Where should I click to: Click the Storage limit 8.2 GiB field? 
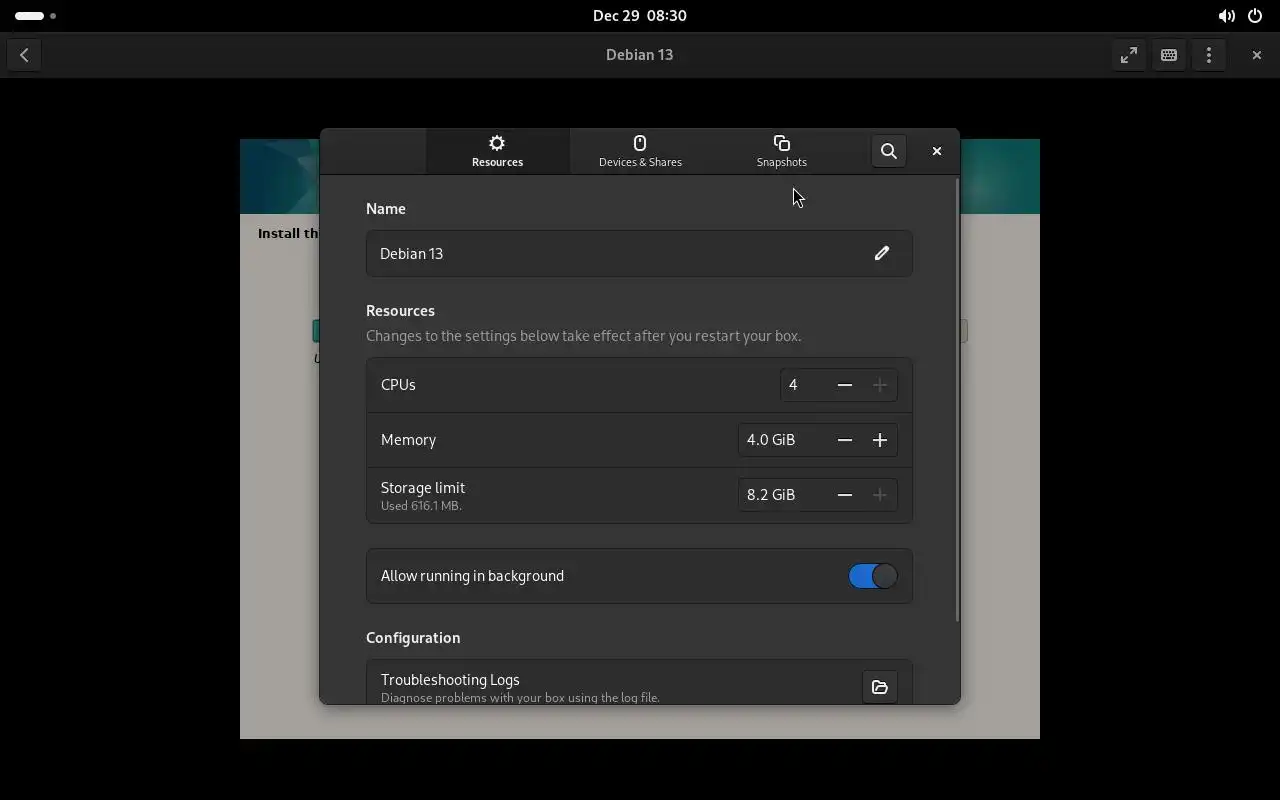[783, 495]
